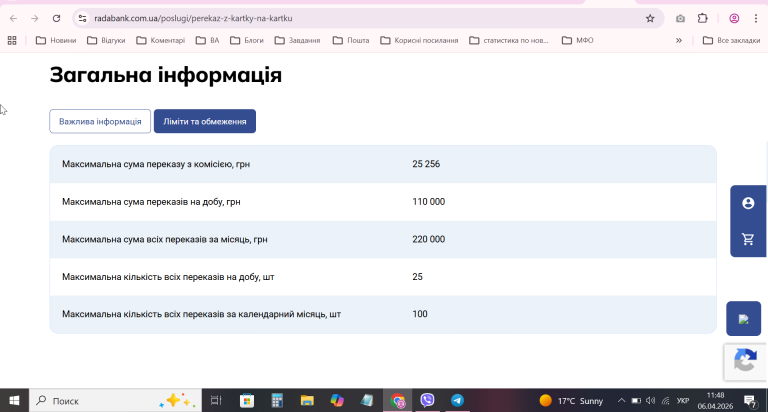Click row Максимальна сума переказу з комісією, грн

coord(383,164)
